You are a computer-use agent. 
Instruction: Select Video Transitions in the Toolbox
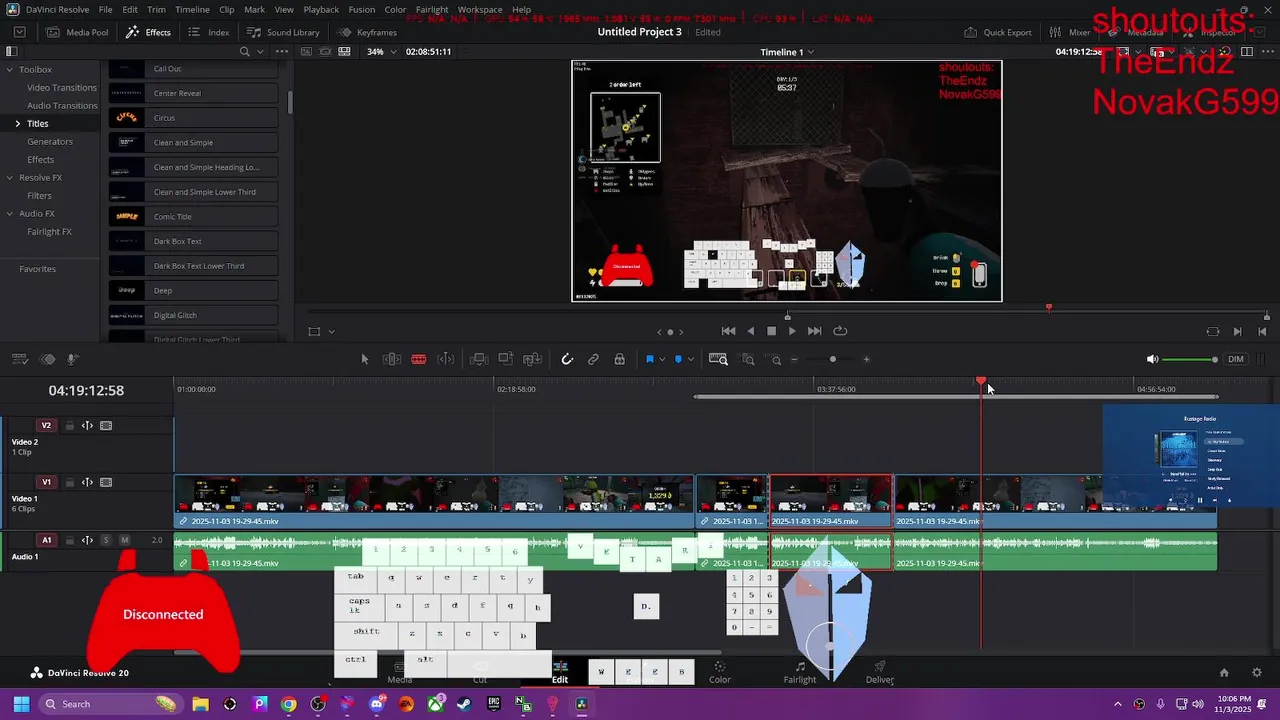coord(62,88)
